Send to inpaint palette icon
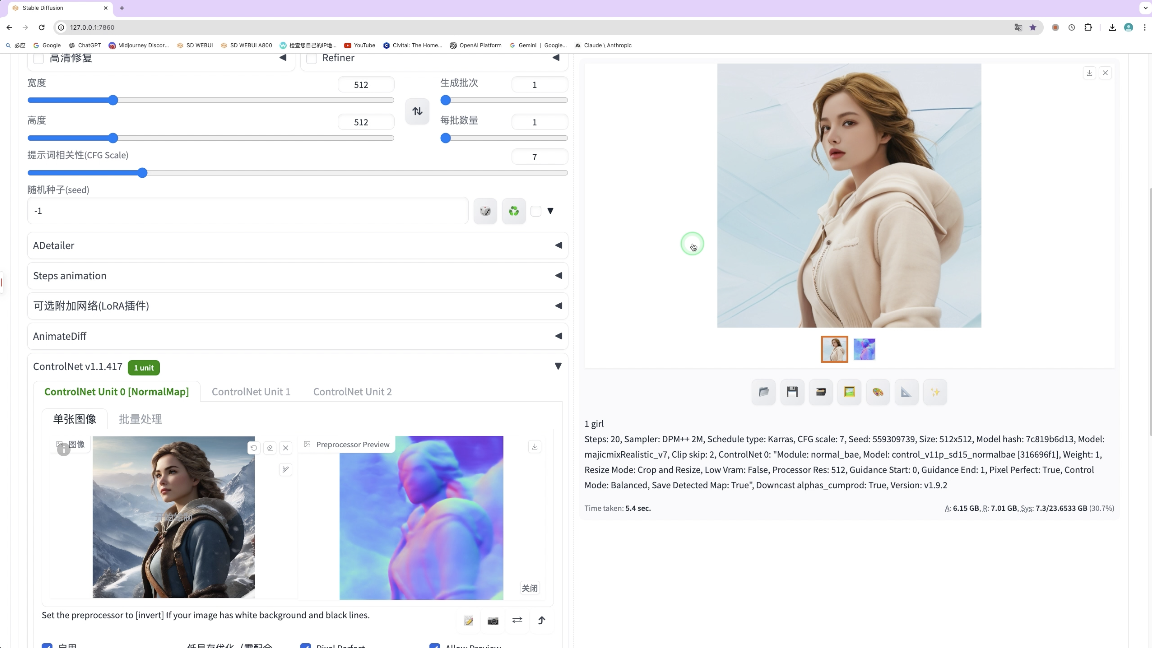The height and width of the screenshot is (648, 1152). pyautogui.click(x=878, y=392)
